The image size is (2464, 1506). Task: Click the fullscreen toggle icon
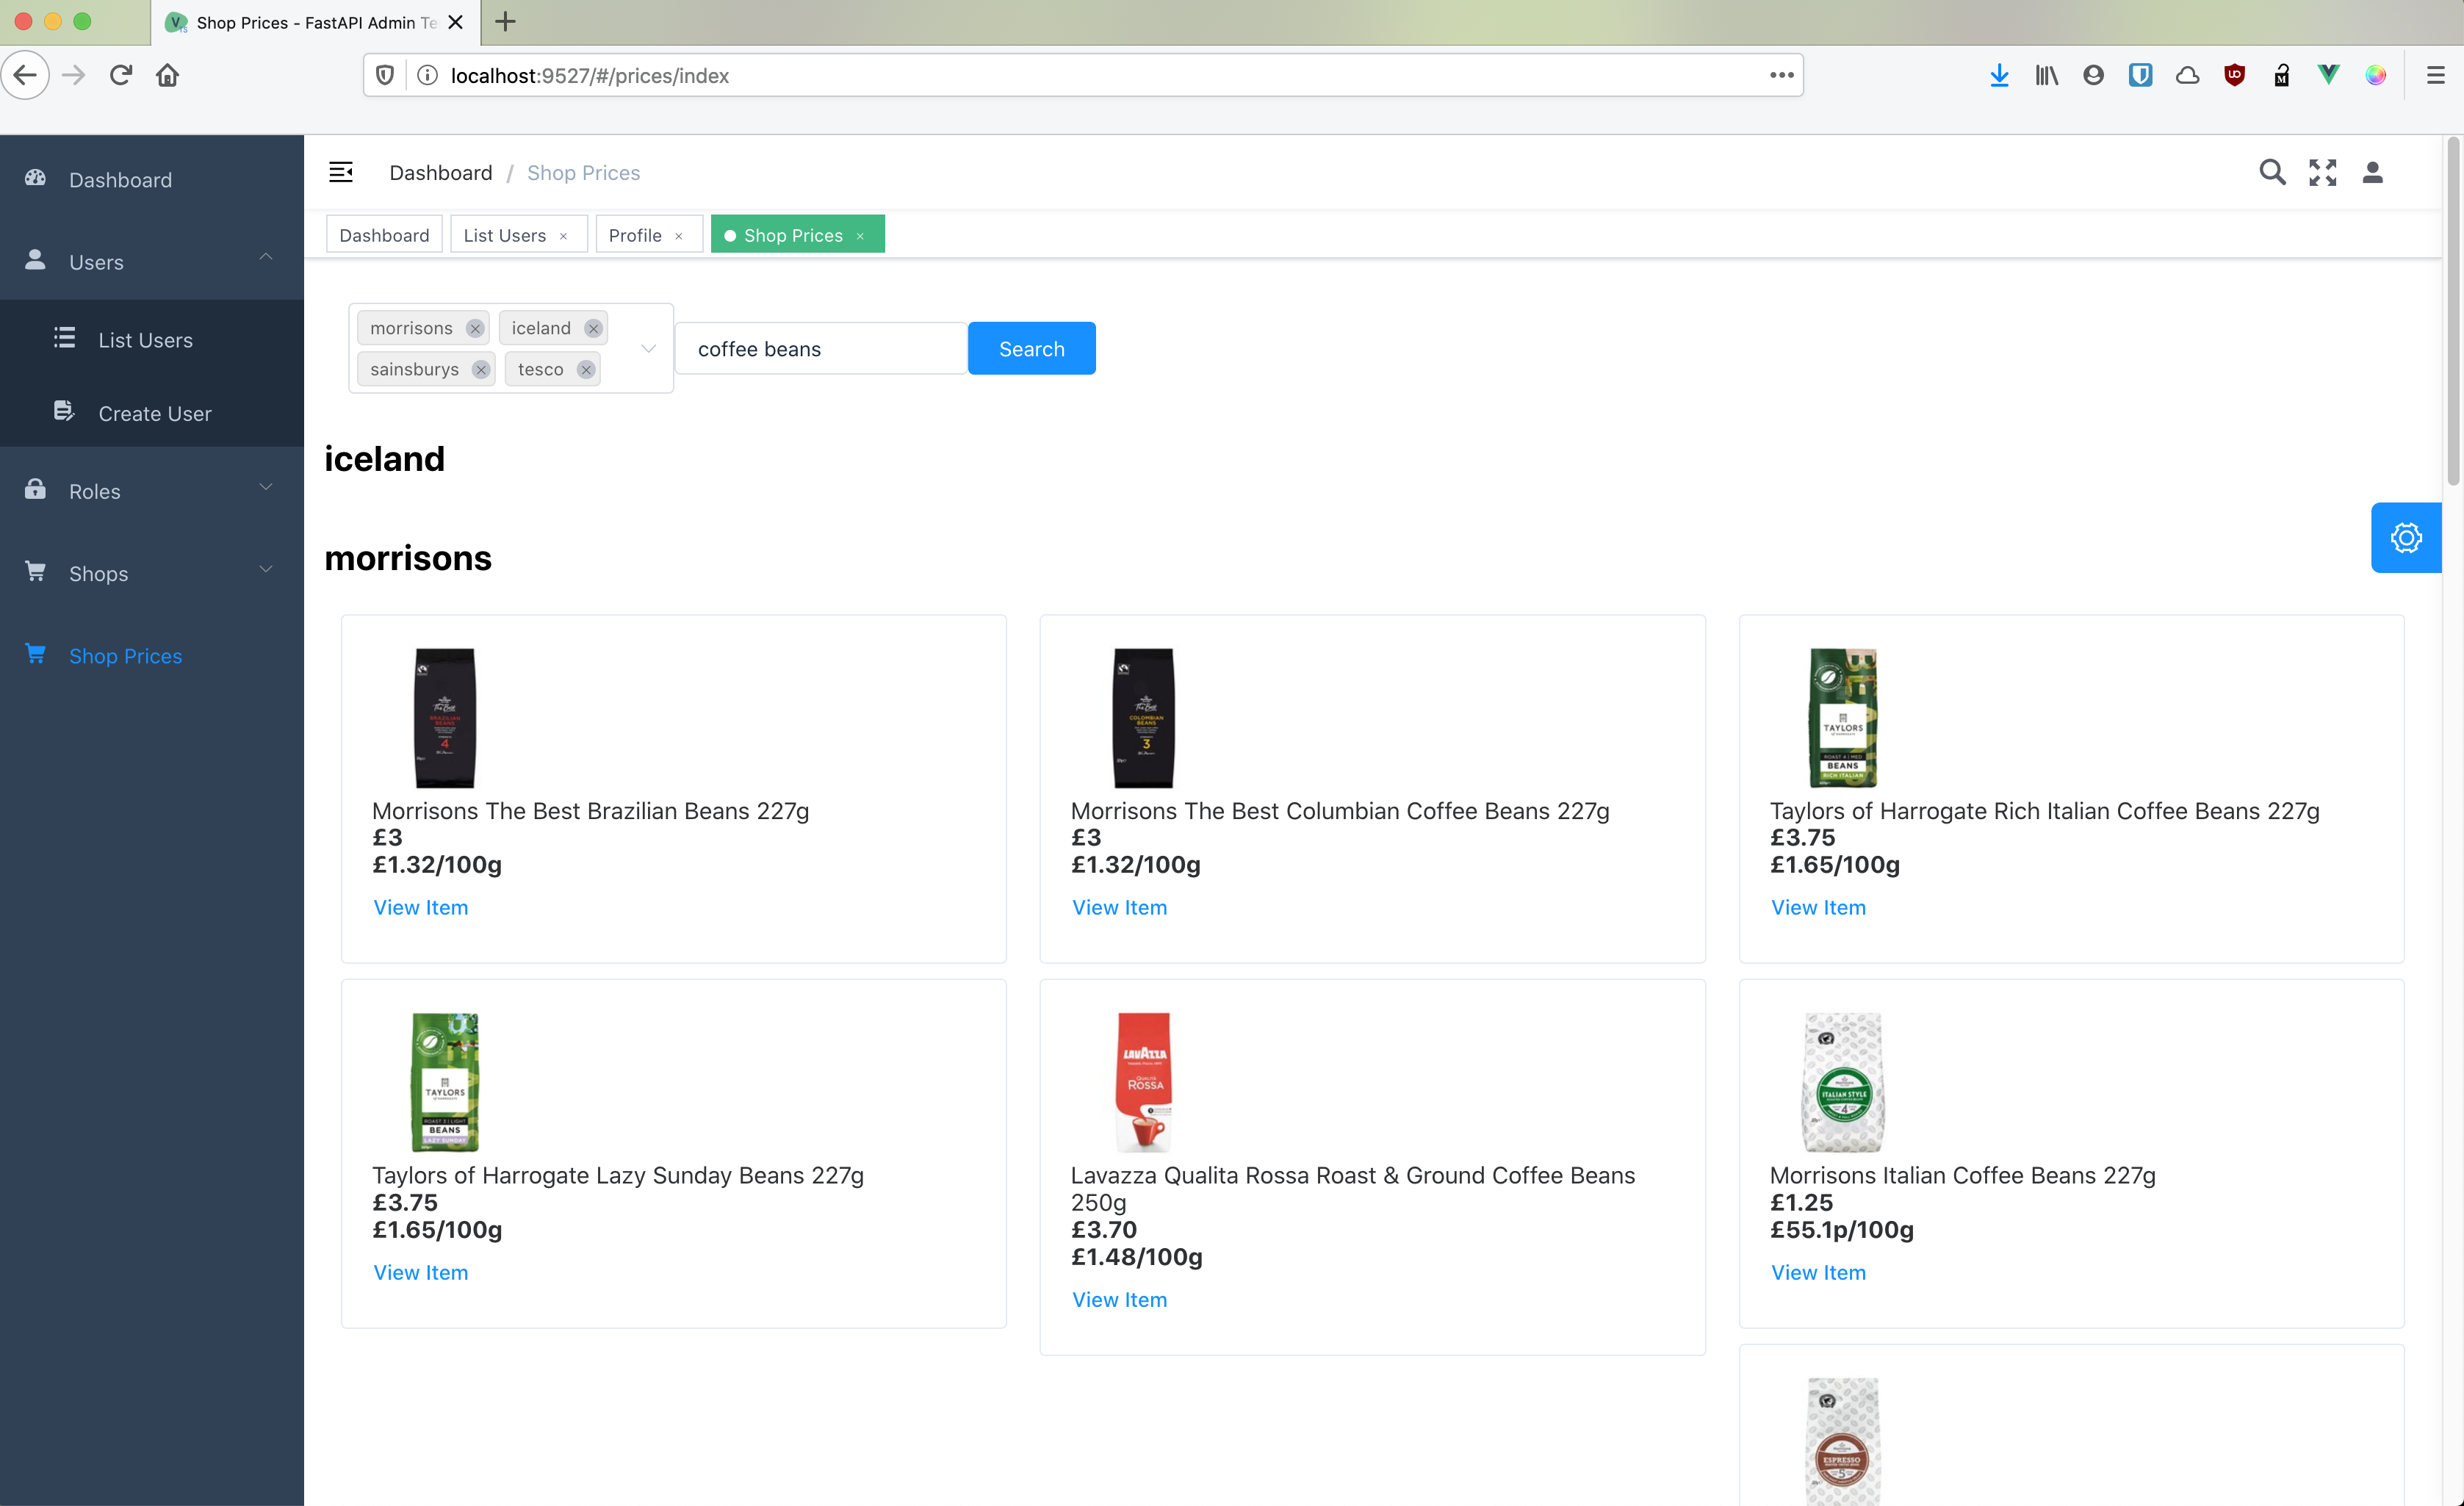pos(2322,172)
